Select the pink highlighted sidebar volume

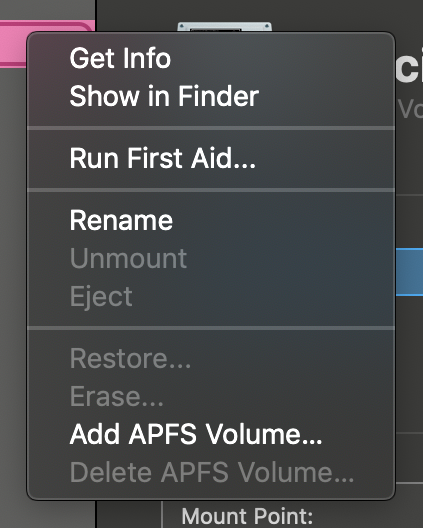click(x=13, y=44)
